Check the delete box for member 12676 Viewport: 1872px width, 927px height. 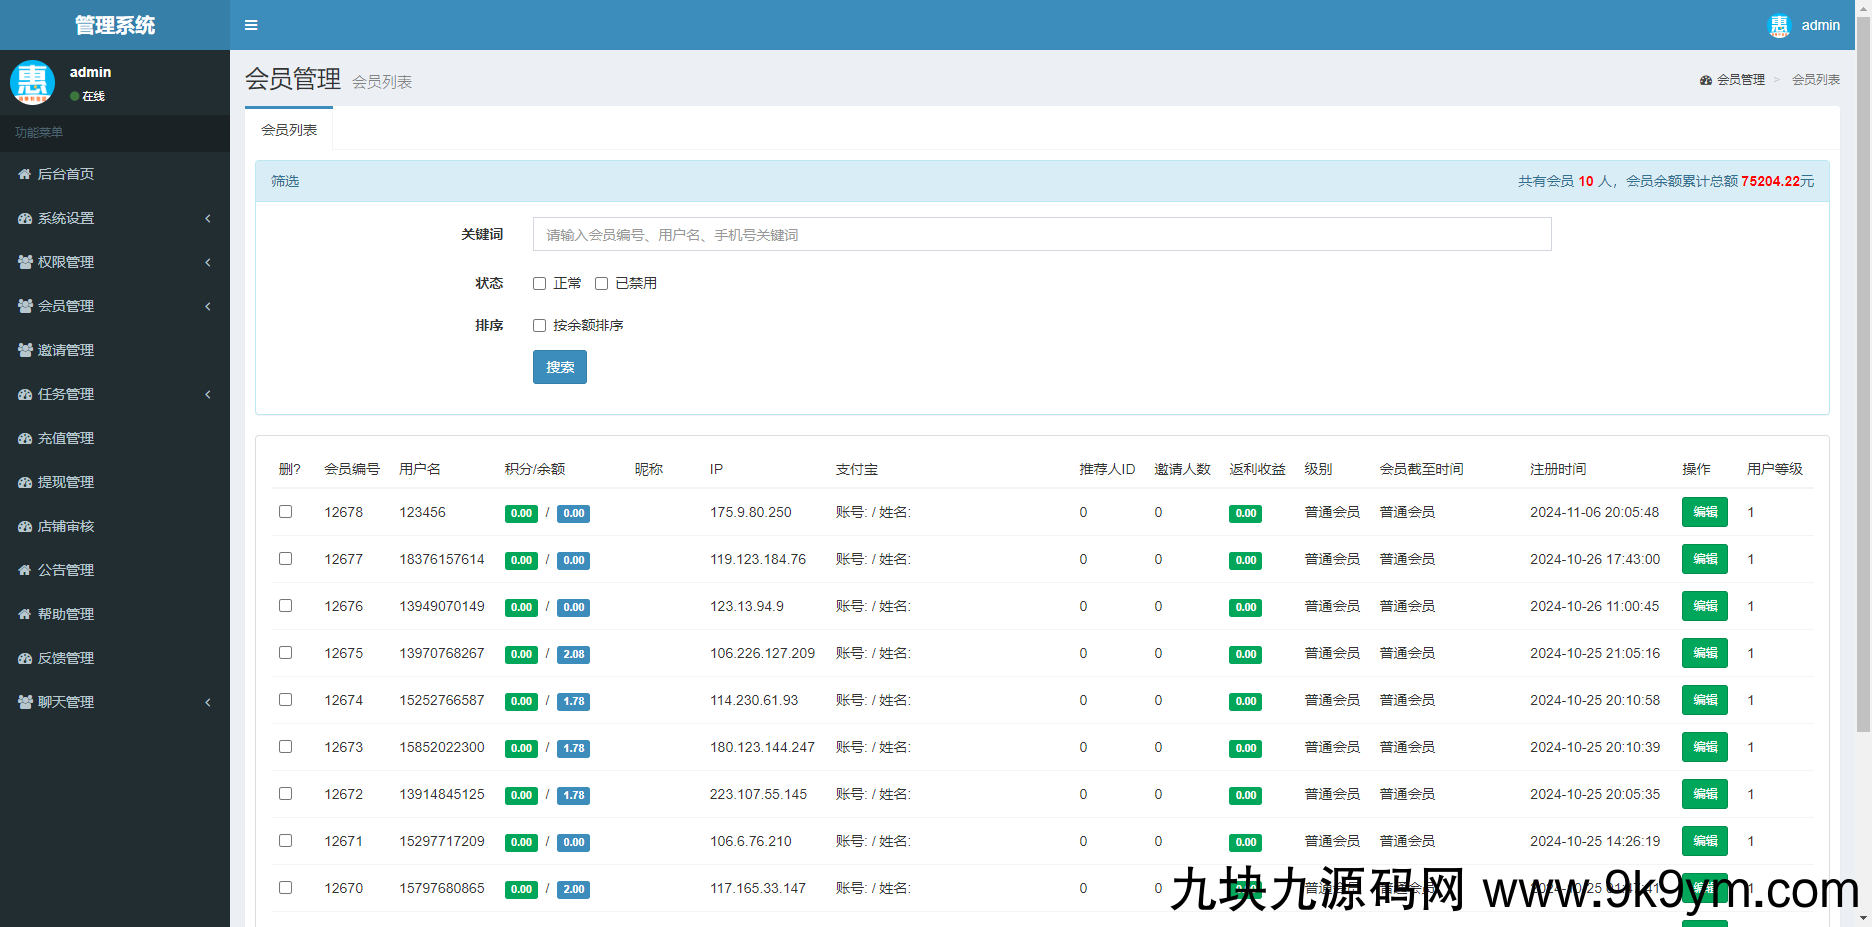[285, 606]
